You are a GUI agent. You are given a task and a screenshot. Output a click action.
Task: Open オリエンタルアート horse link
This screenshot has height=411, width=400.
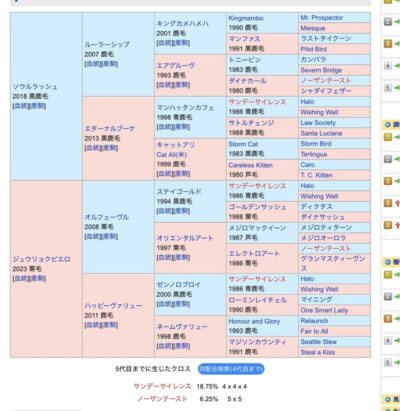(185, 238)
